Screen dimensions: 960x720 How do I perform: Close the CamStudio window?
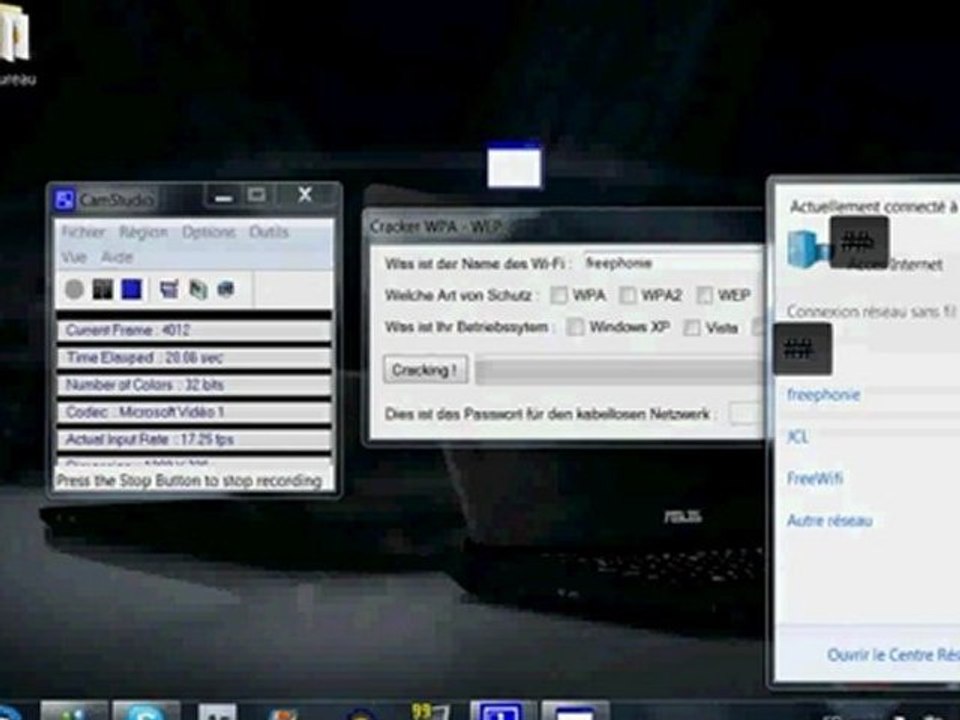point(305,195)
